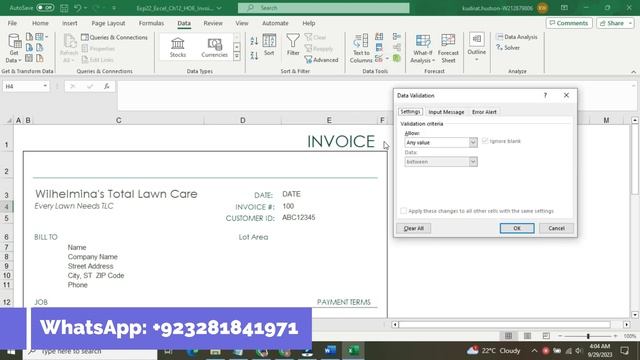
Task: Click the Undo arrow
Action: [x=78, y=8]
